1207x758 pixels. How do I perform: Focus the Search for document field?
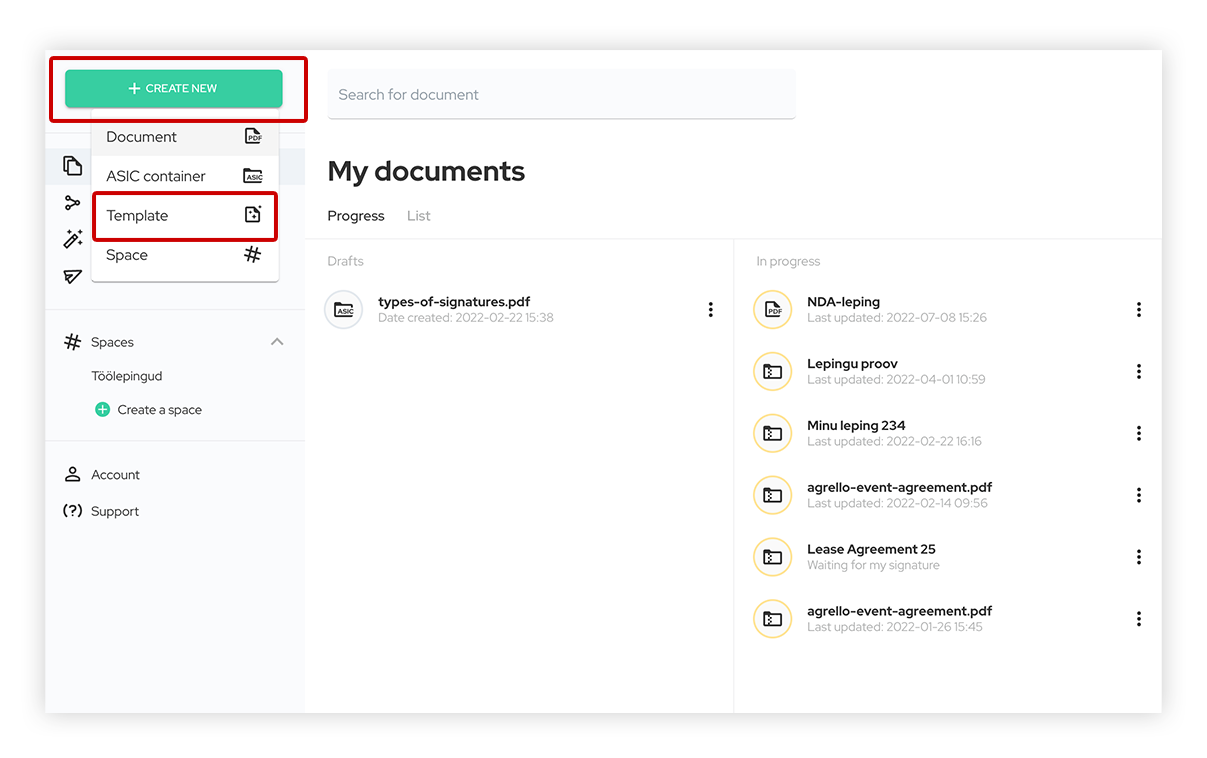point(560,95)
